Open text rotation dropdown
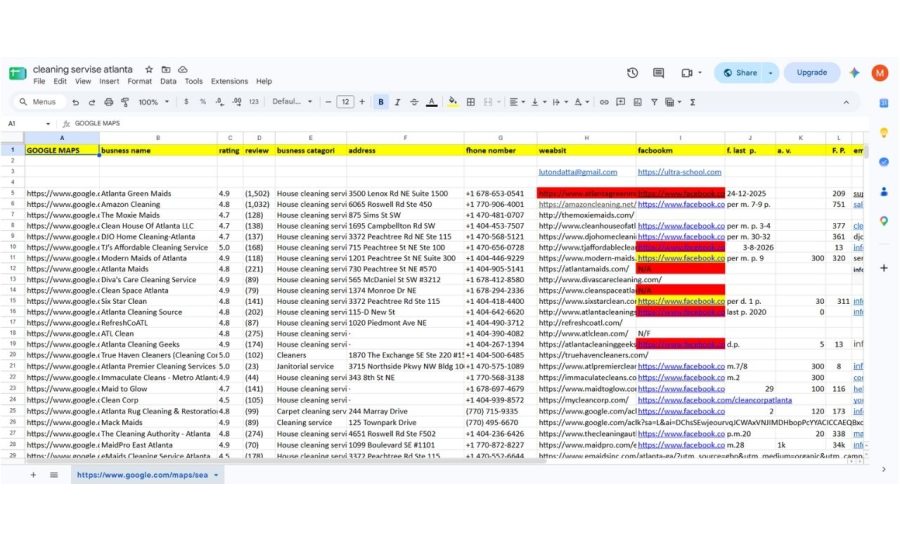 581,102
